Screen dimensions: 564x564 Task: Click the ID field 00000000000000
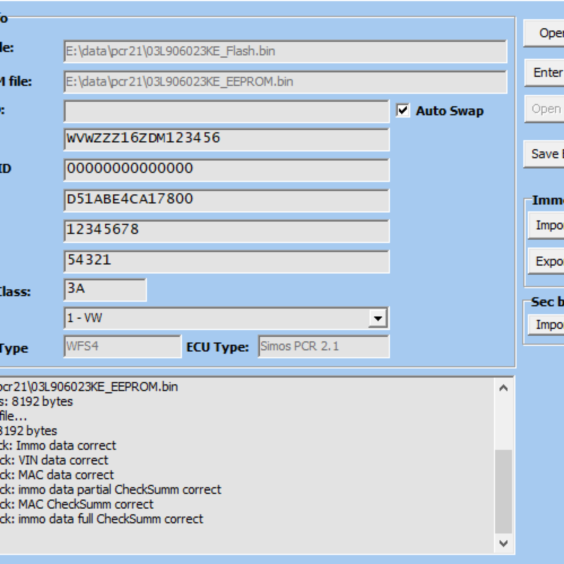click(x=227, y=170)
